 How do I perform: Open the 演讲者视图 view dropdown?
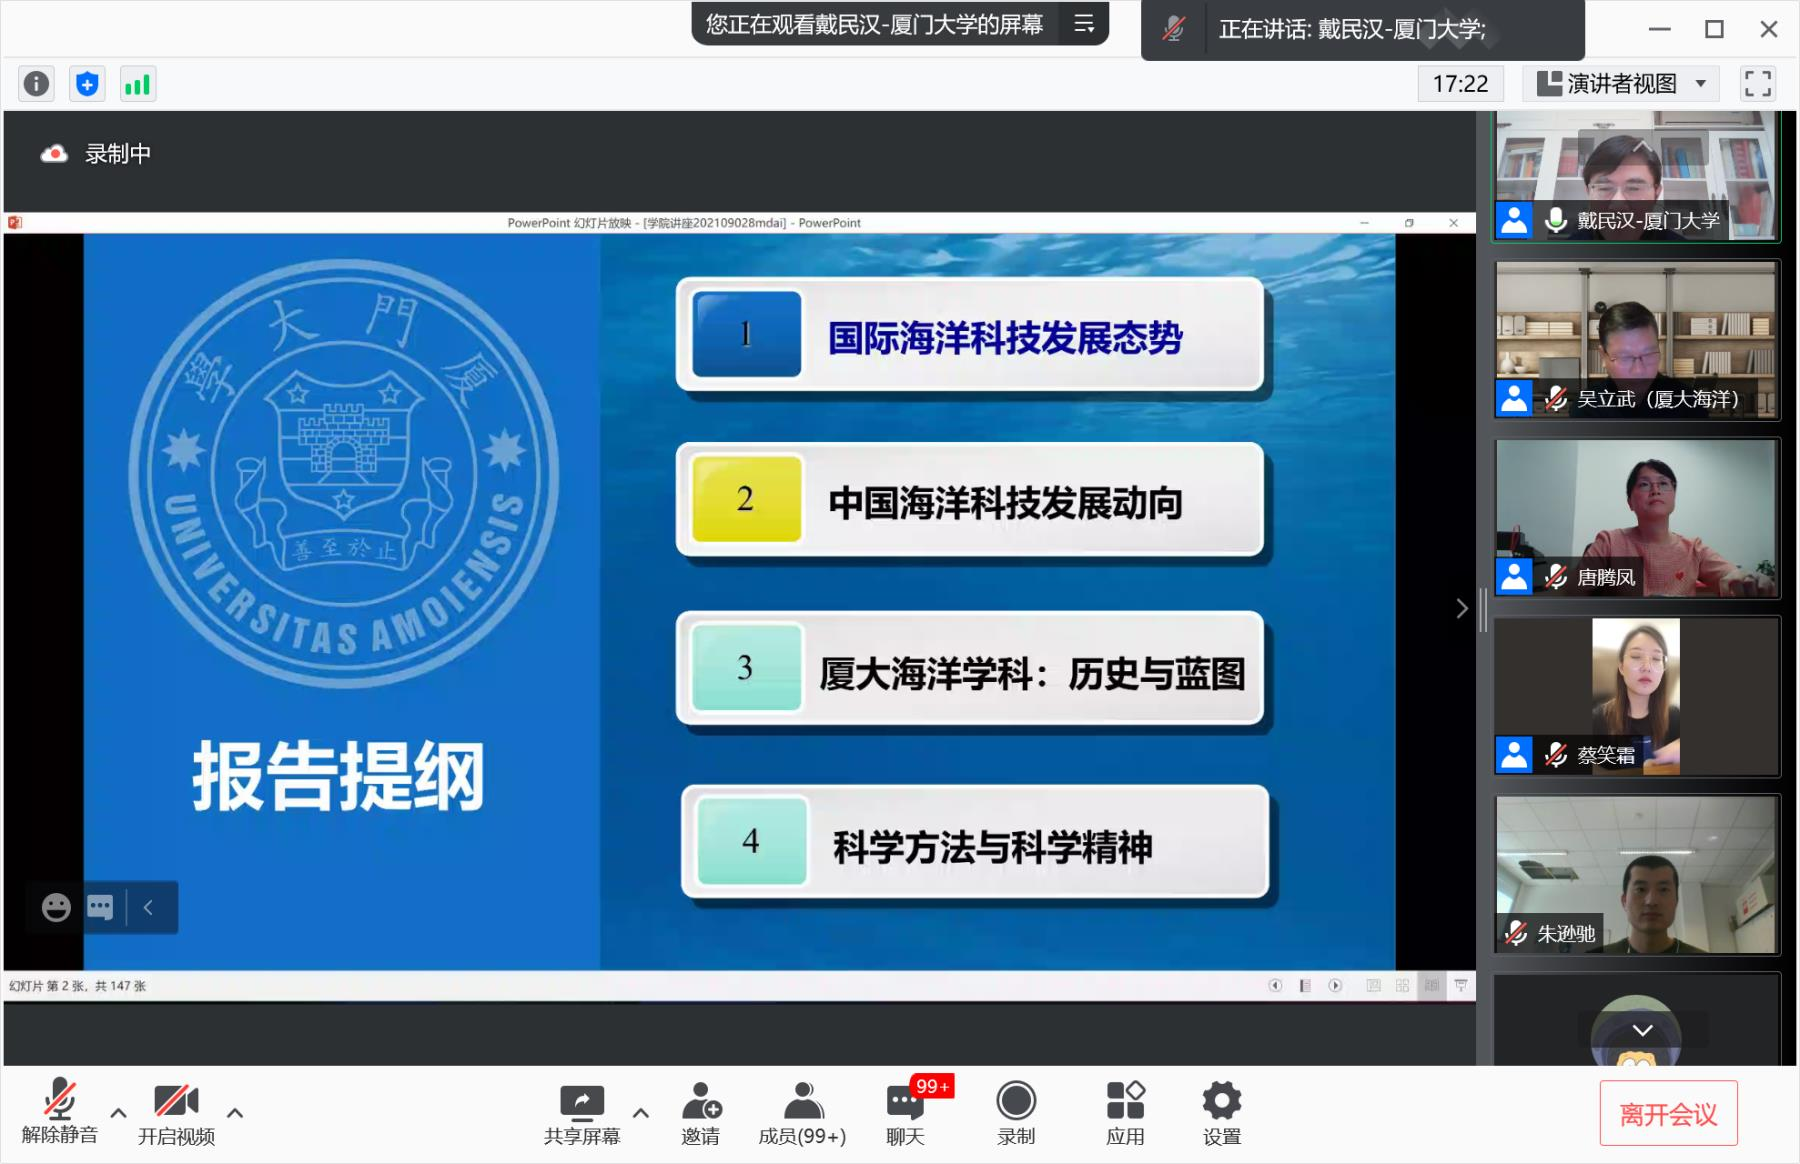(1621, 84)
